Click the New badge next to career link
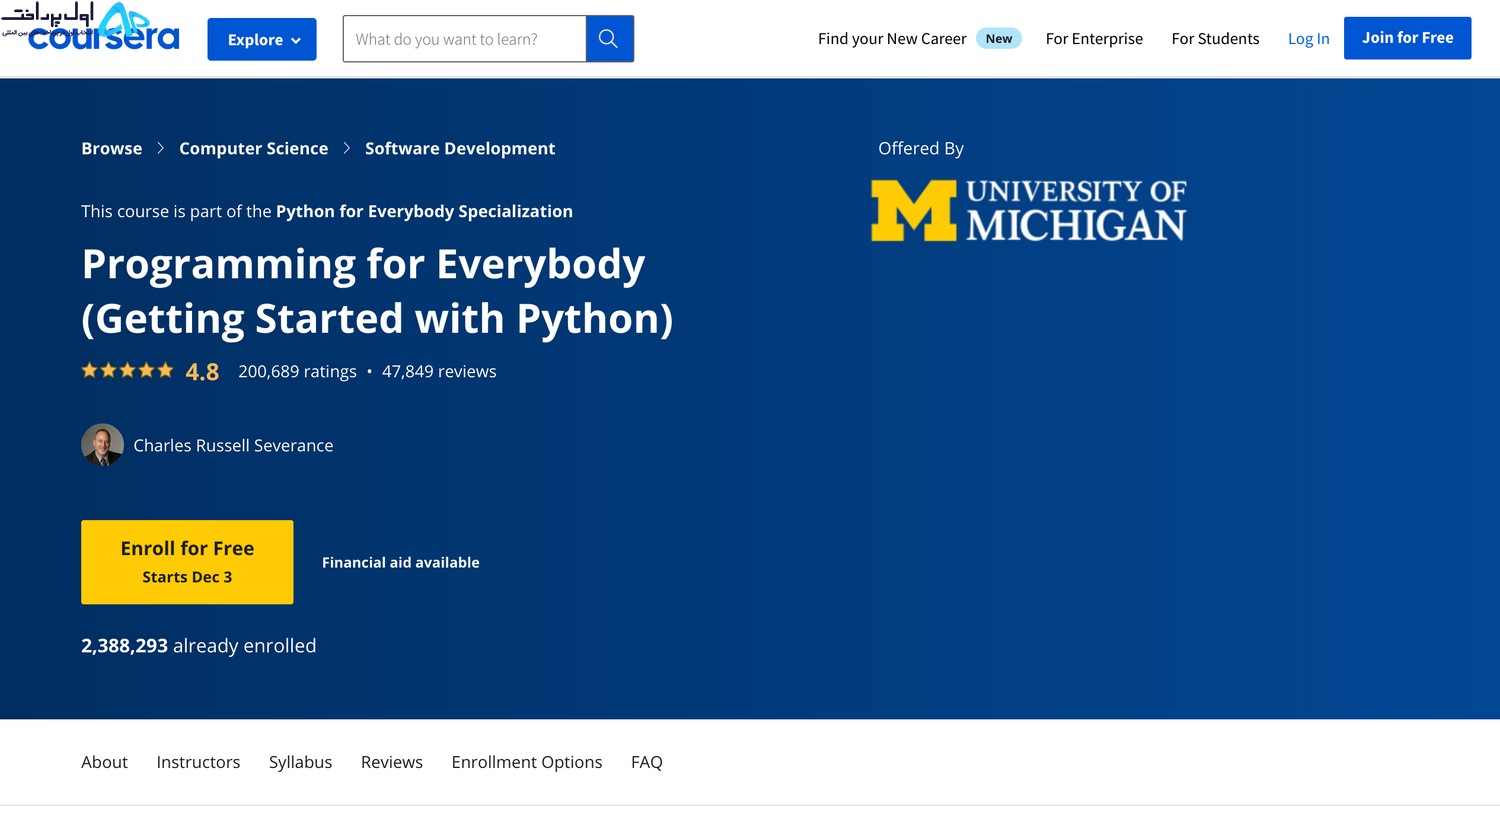Image resolution: width=1500 pixels, height=815 pixels. coord(999,39)
